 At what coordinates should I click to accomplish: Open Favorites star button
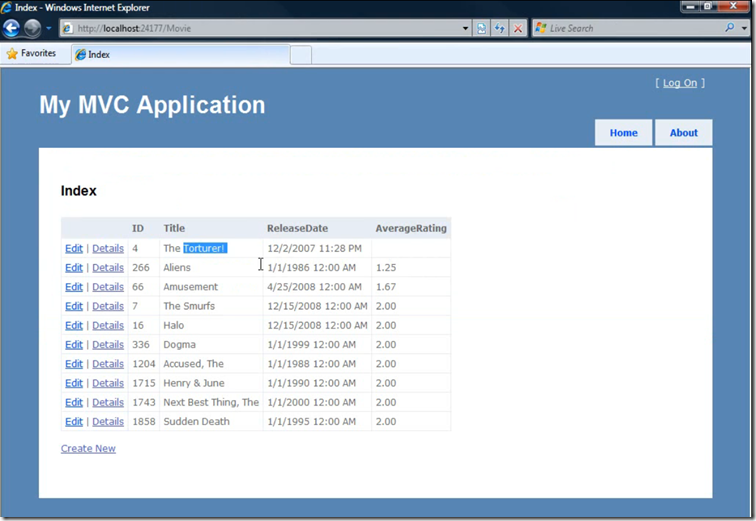32,53
